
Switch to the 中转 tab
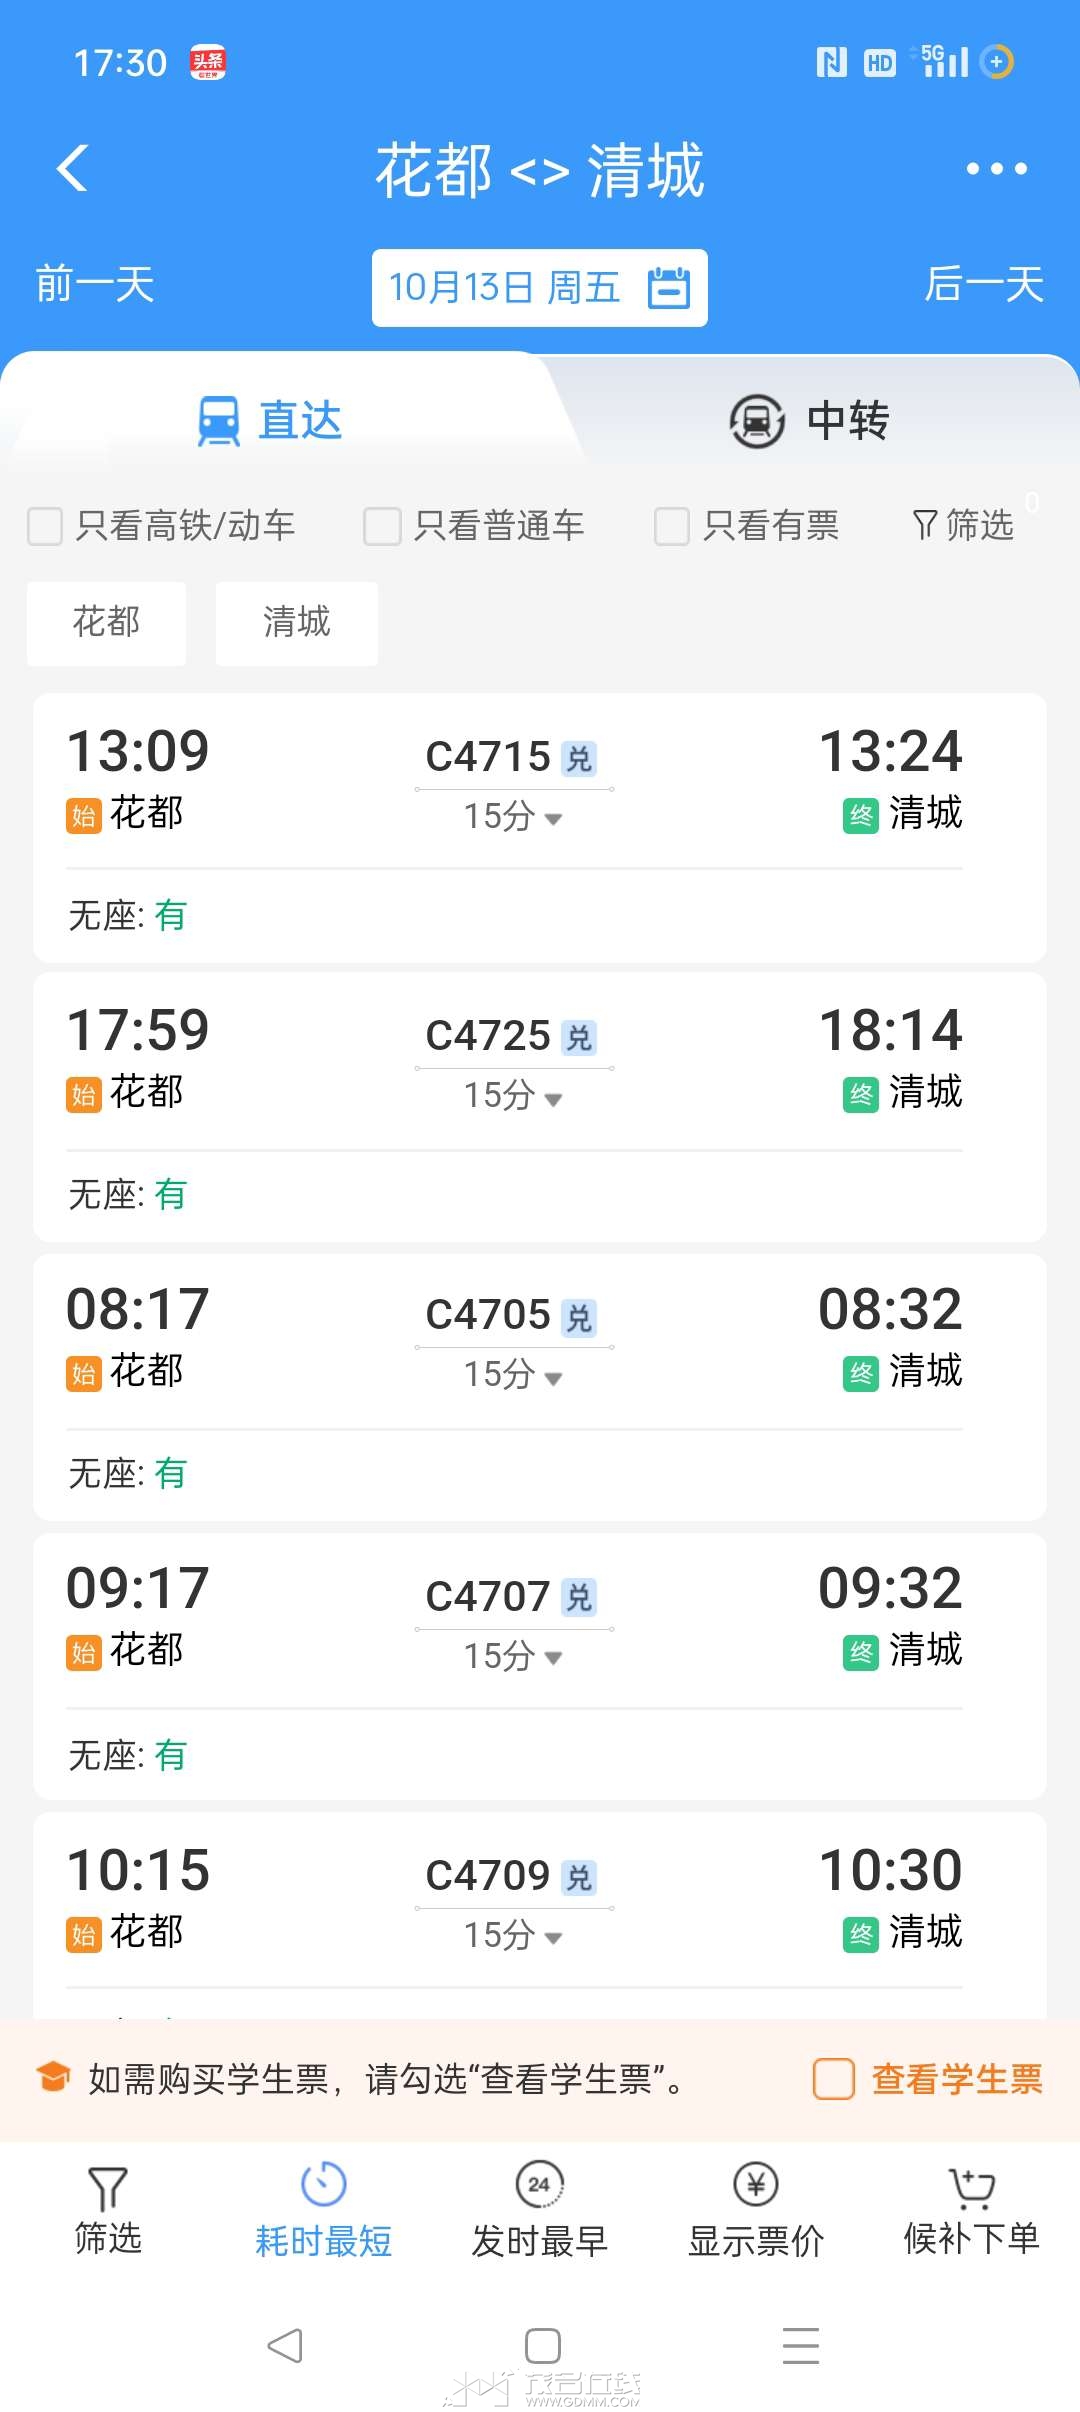[810, 421]
